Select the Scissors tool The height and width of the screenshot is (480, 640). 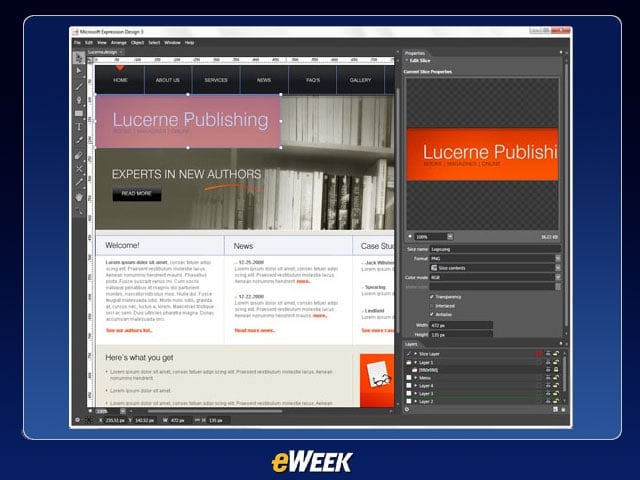(79, 169)
